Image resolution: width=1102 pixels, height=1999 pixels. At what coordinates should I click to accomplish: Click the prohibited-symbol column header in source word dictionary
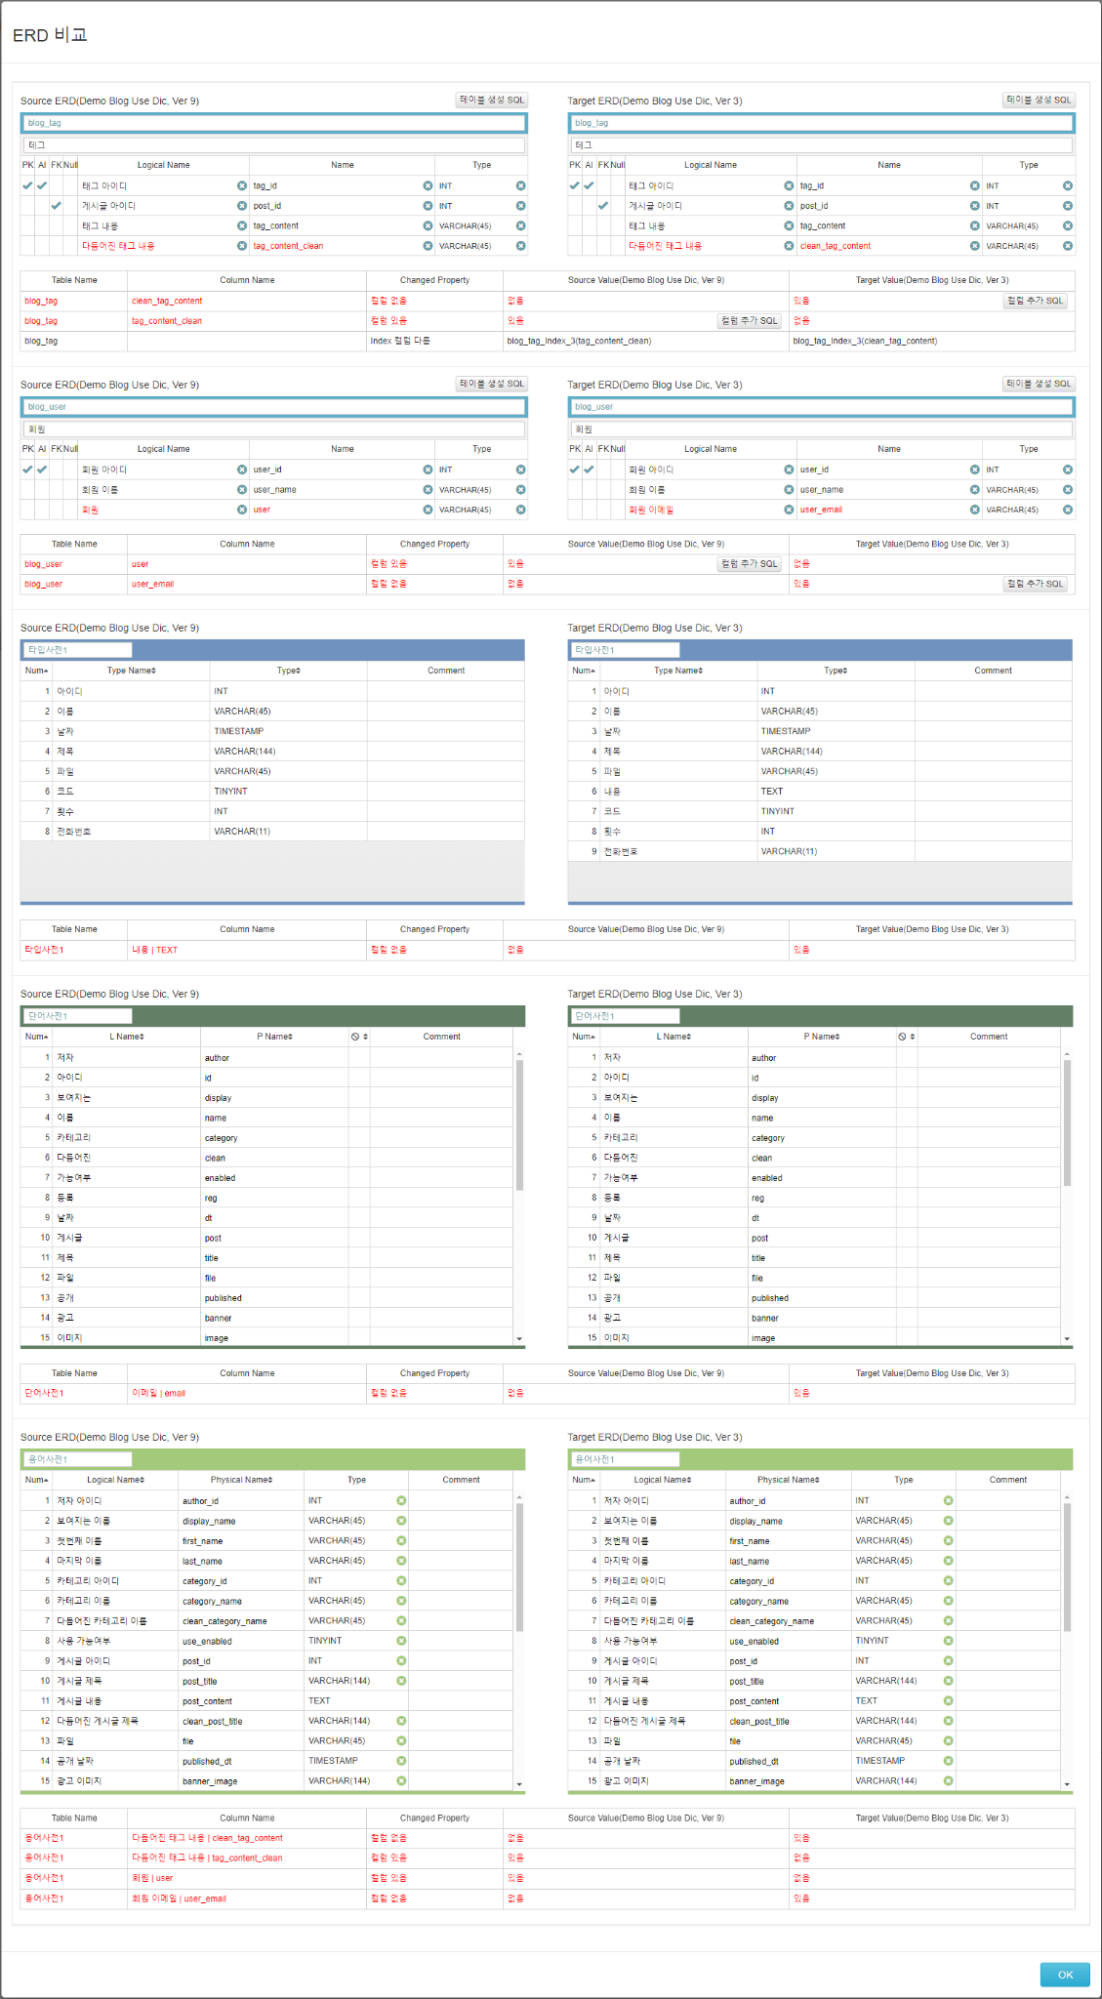tap(359, 1037)
